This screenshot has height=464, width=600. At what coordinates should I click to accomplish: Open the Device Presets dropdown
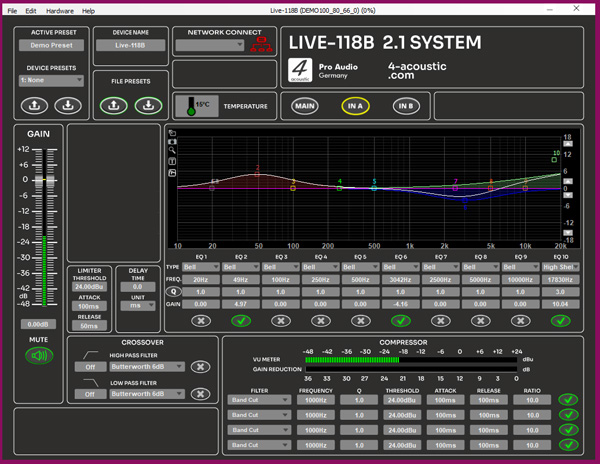coord(51,81)
